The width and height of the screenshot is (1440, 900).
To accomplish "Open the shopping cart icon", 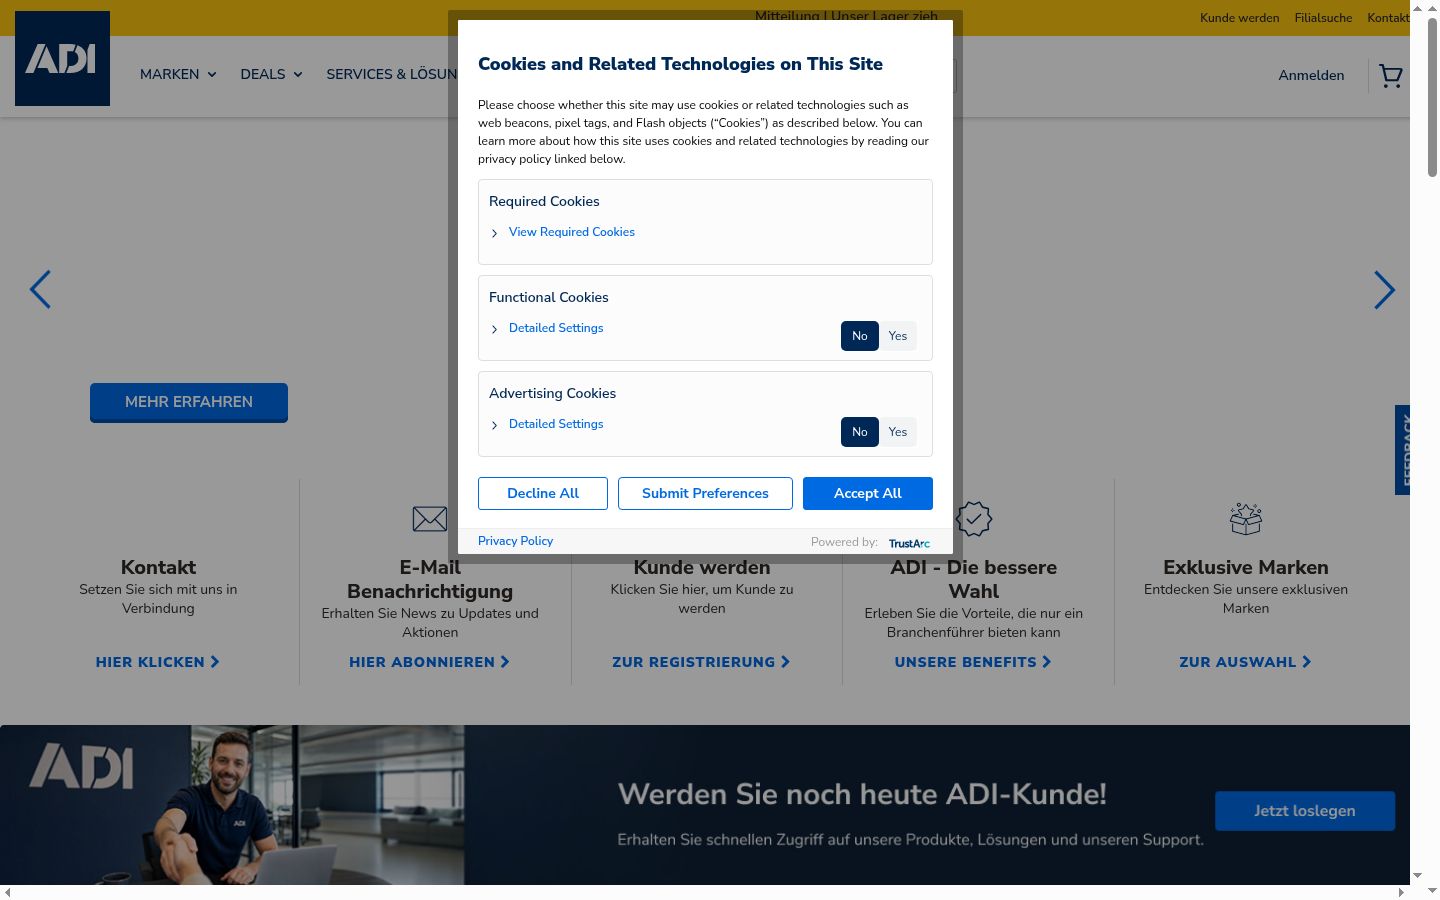I will pyautogui.click(x=1390, y=76).
